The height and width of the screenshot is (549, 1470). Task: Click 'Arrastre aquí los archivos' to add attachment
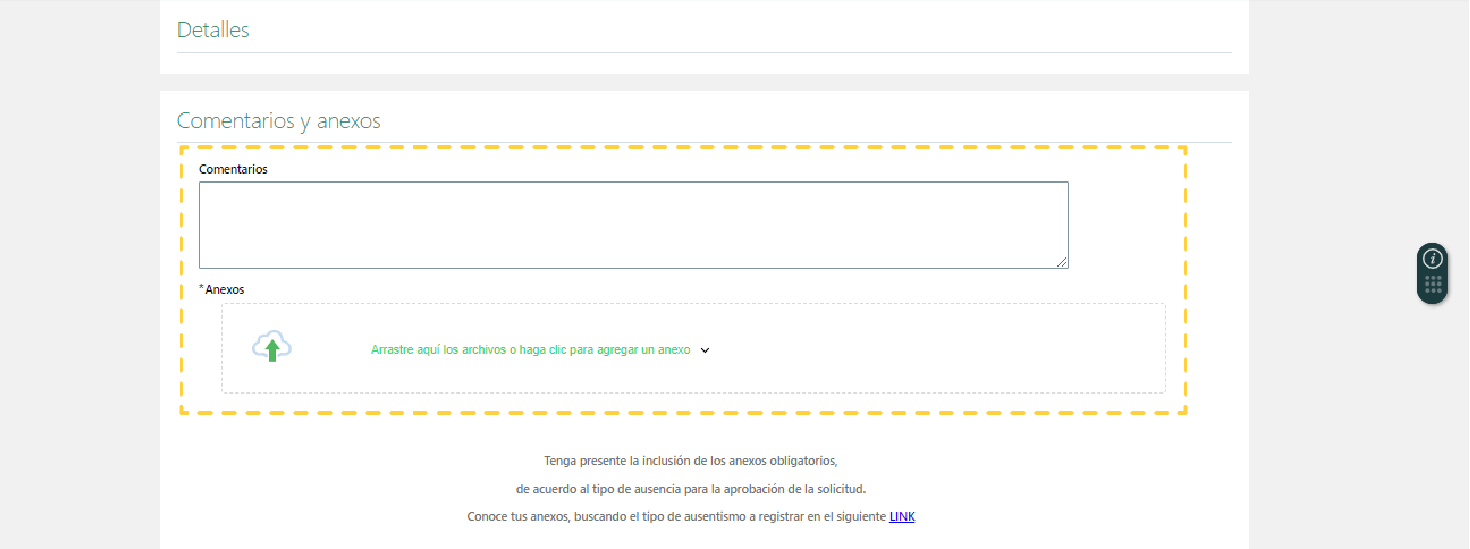530,351
